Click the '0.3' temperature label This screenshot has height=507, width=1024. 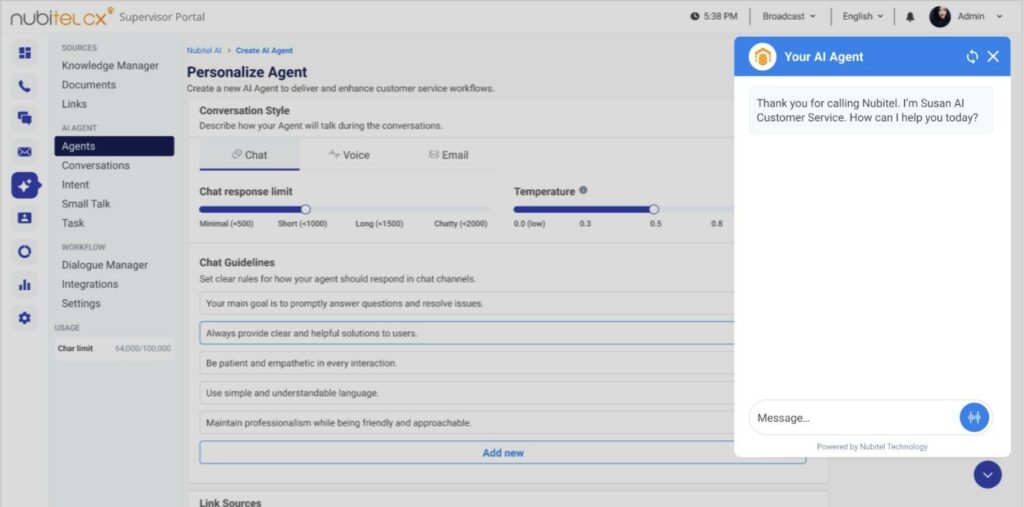tap(585, 223)
